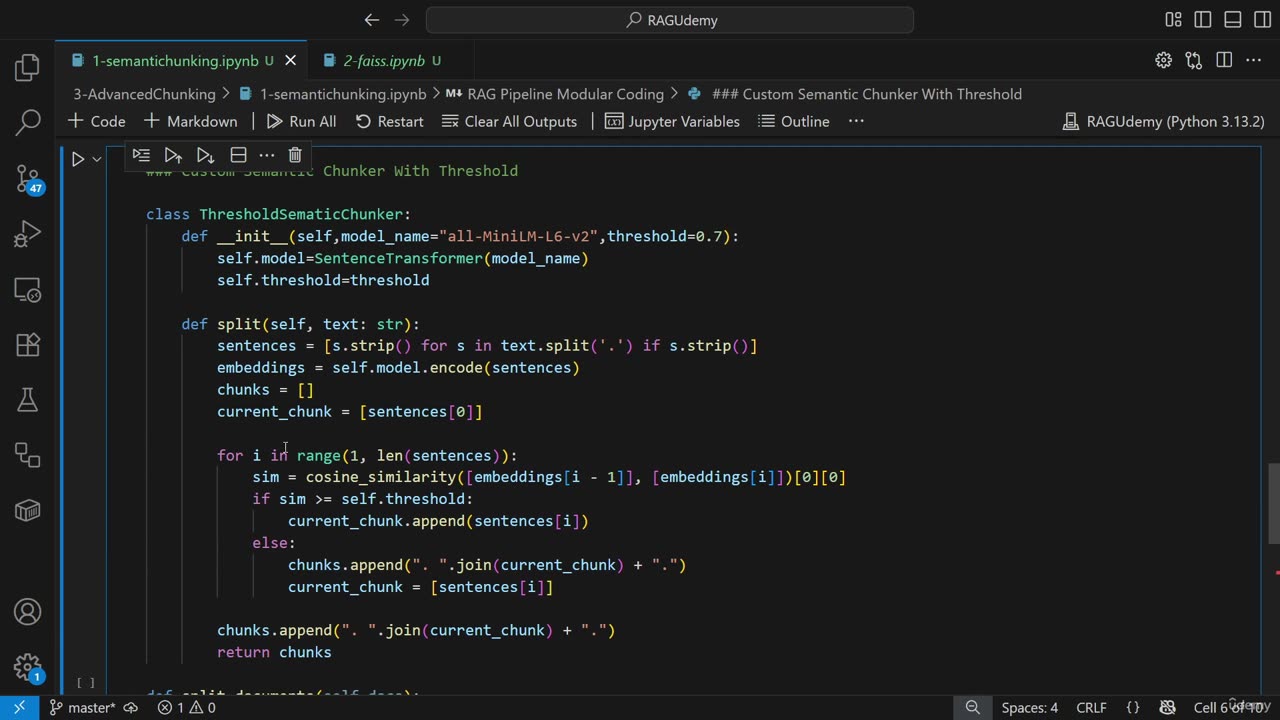This screenshot has height=720, width=1280.
Task: Go forward using the title bar arrow
Action: pos(402,20)
